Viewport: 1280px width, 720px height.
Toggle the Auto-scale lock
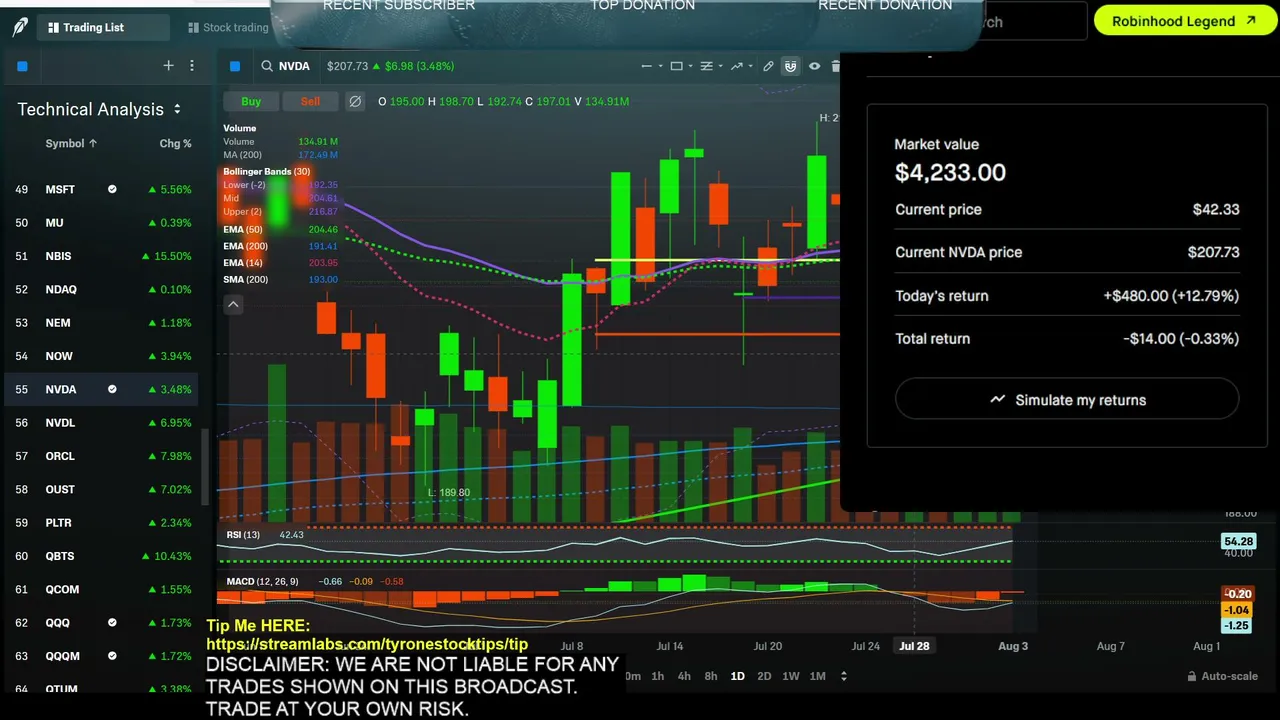pos(1222,676)
